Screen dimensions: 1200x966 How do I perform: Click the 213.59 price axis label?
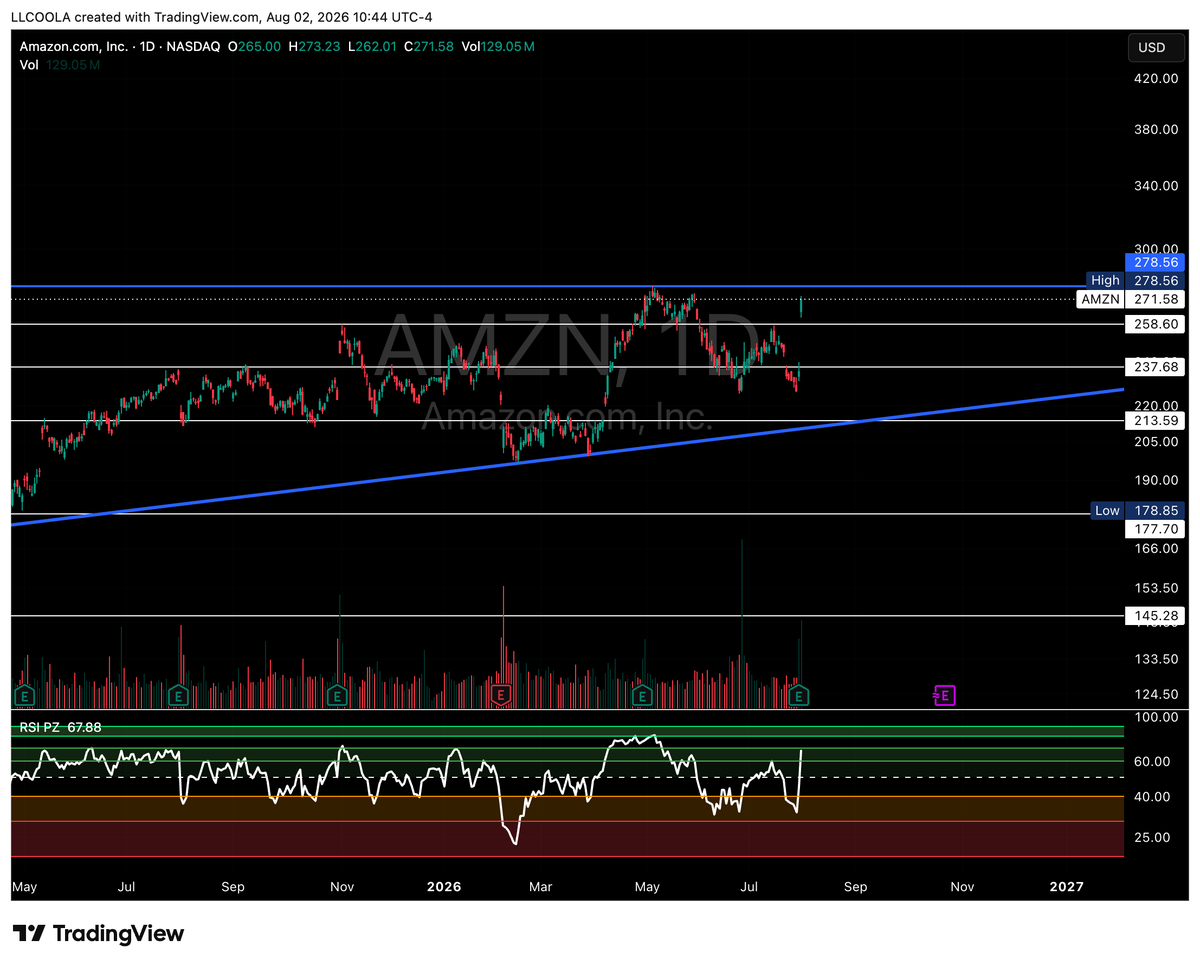(1155, 421)
